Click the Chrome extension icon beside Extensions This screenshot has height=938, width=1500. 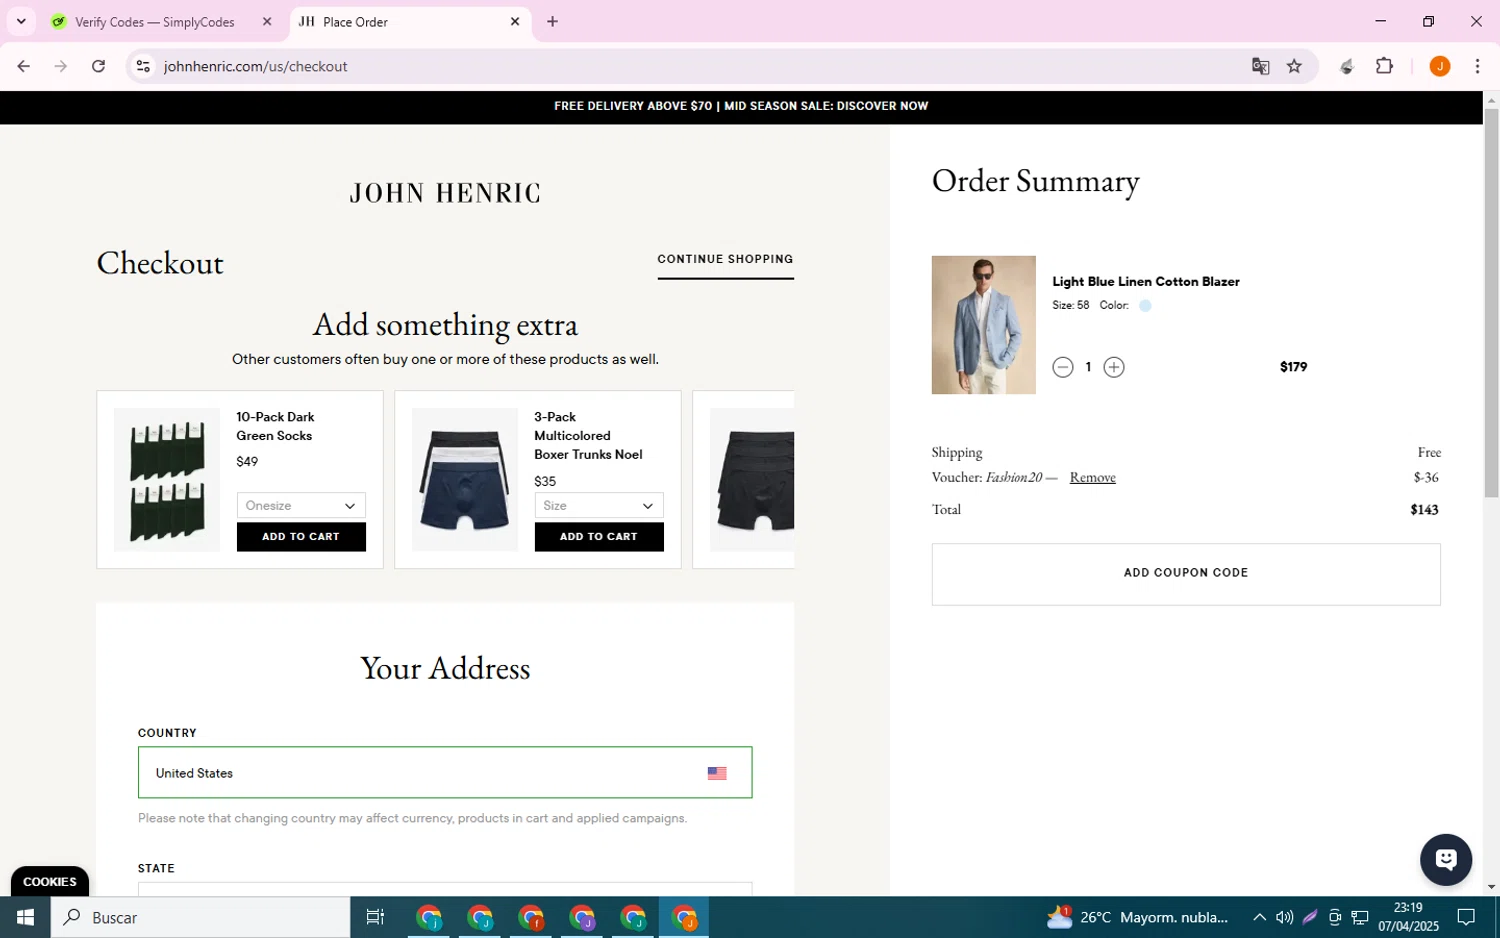(1346, 67)
